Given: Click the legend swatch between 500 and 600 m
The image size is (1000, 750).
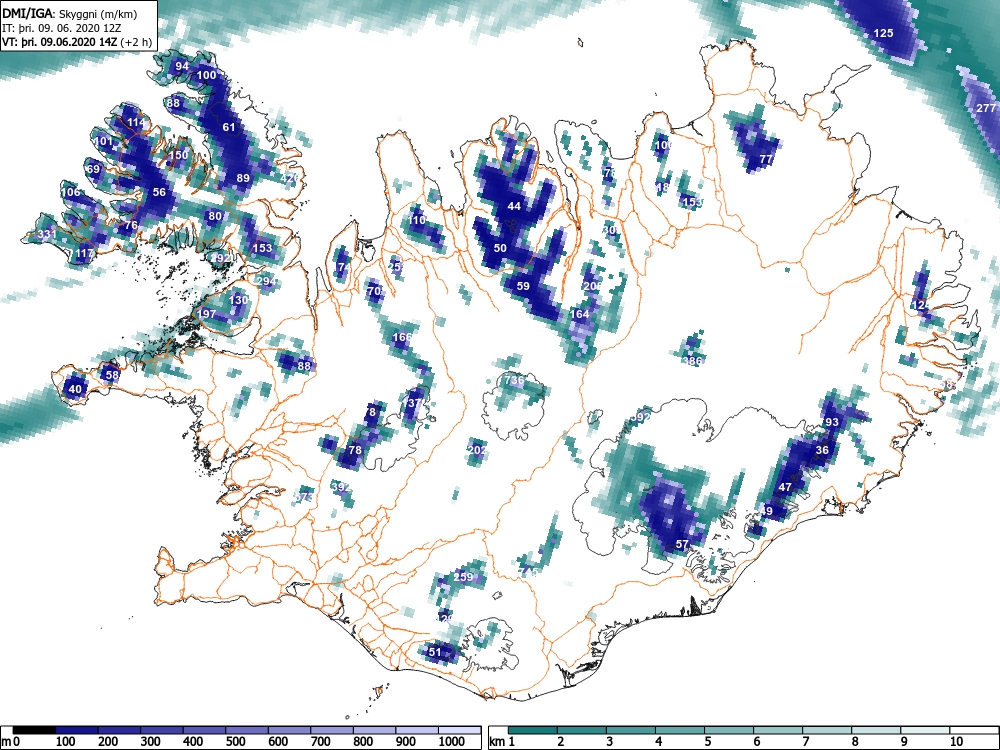Looking at the screenshot, I should click(247, 730).
